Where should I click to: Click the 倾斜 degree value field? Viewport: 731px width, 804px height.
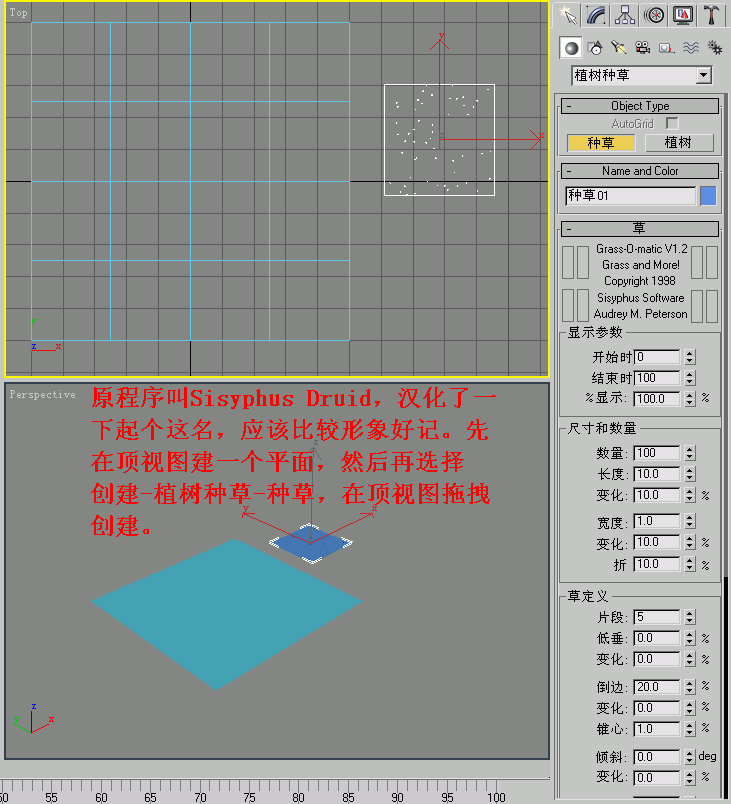pyautogui.click(x=657, y=757)
